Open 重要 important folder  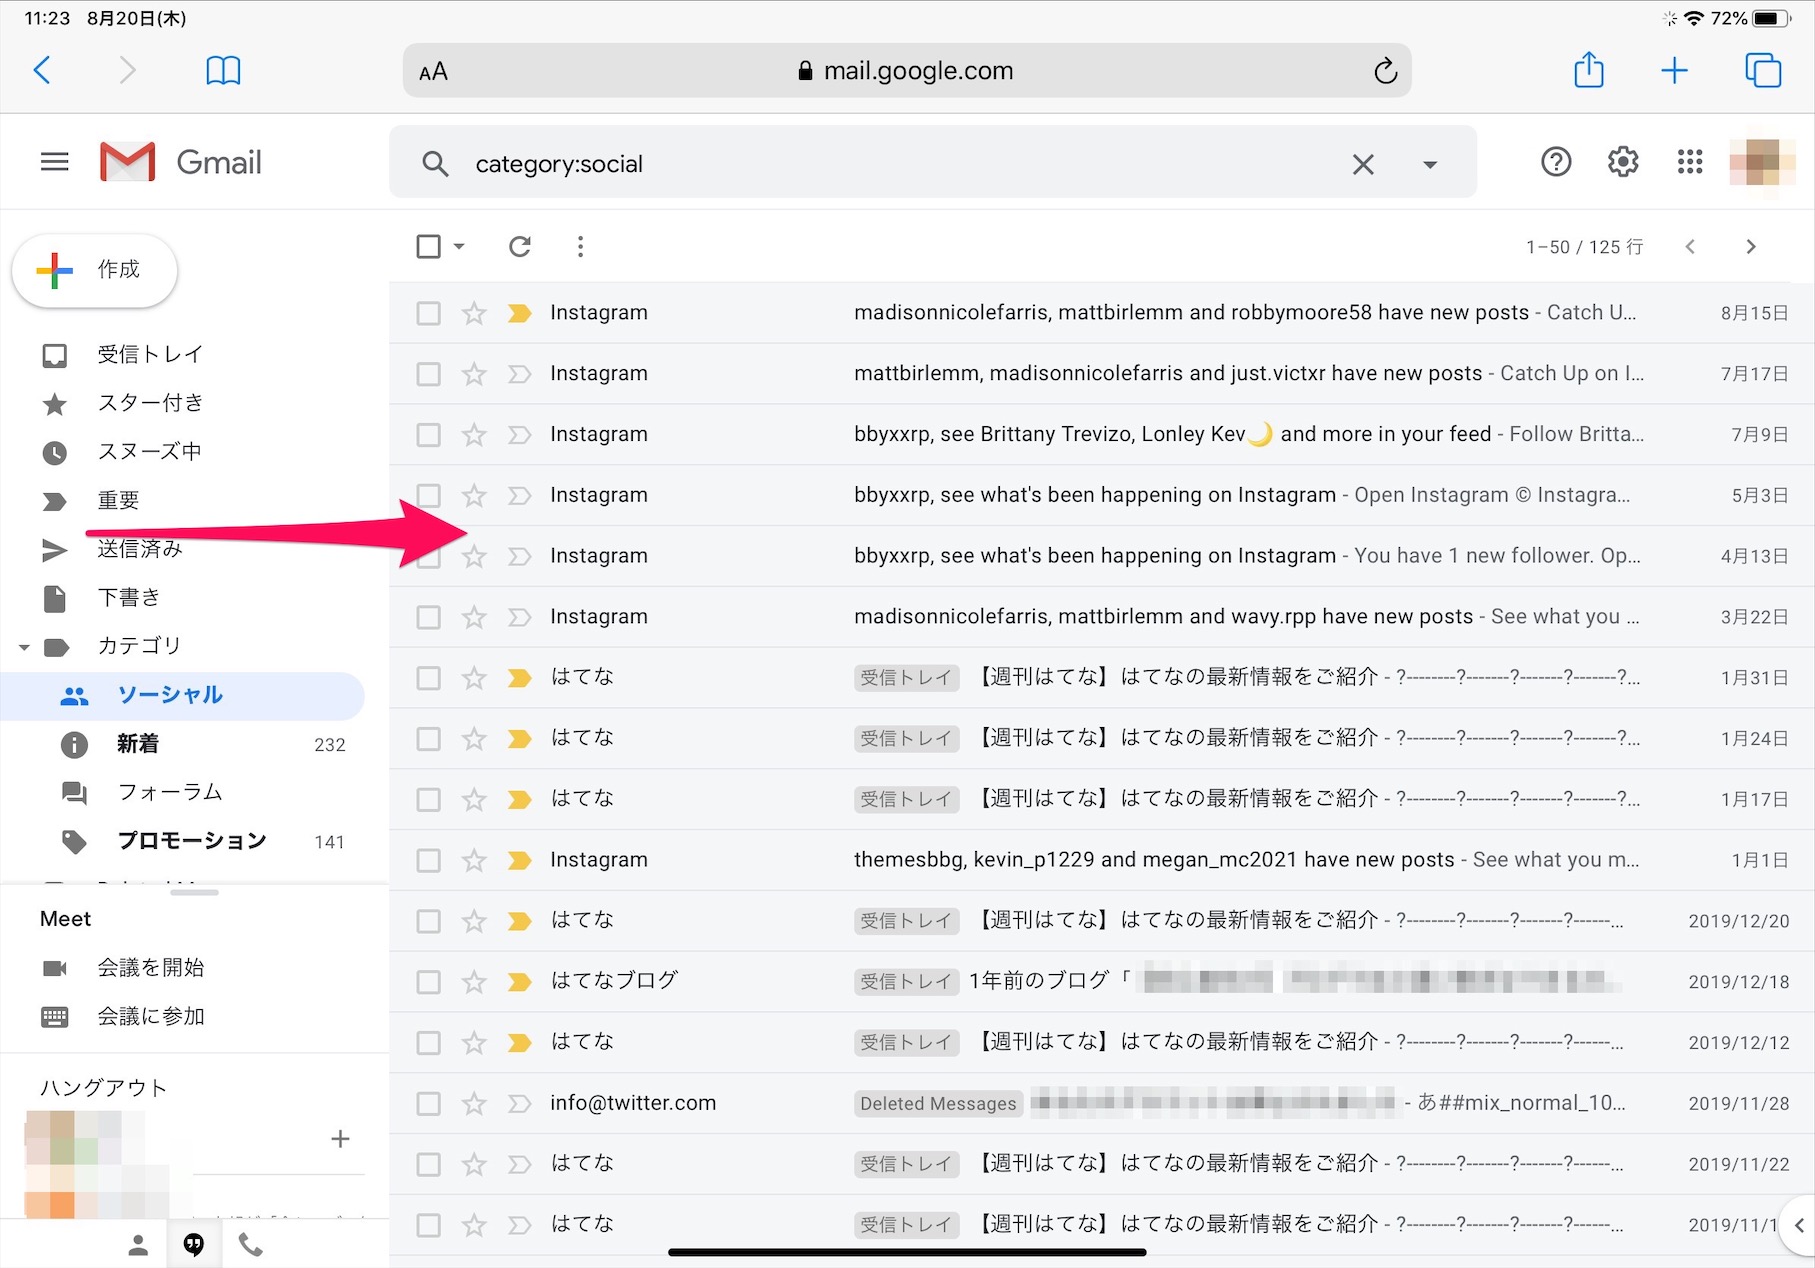click(182, 500)
